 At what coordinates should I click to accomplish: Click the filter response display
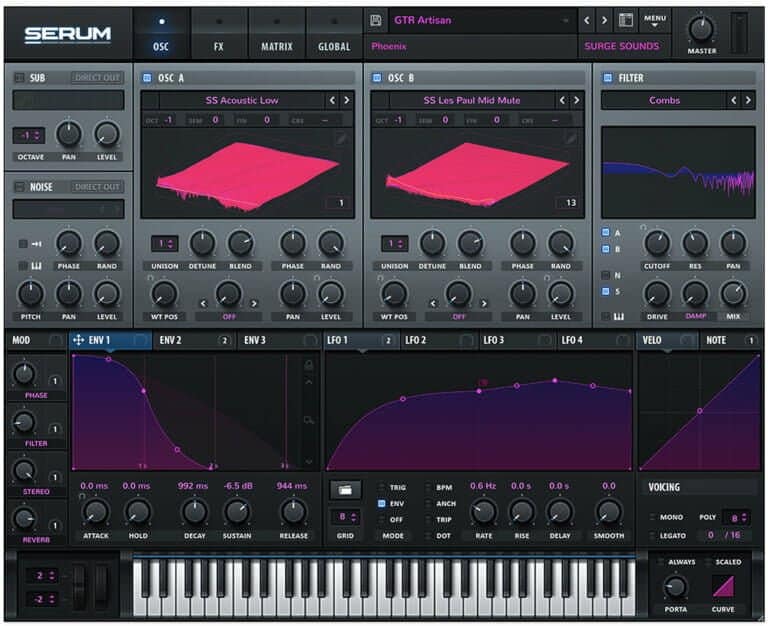(x=678, y=172)
